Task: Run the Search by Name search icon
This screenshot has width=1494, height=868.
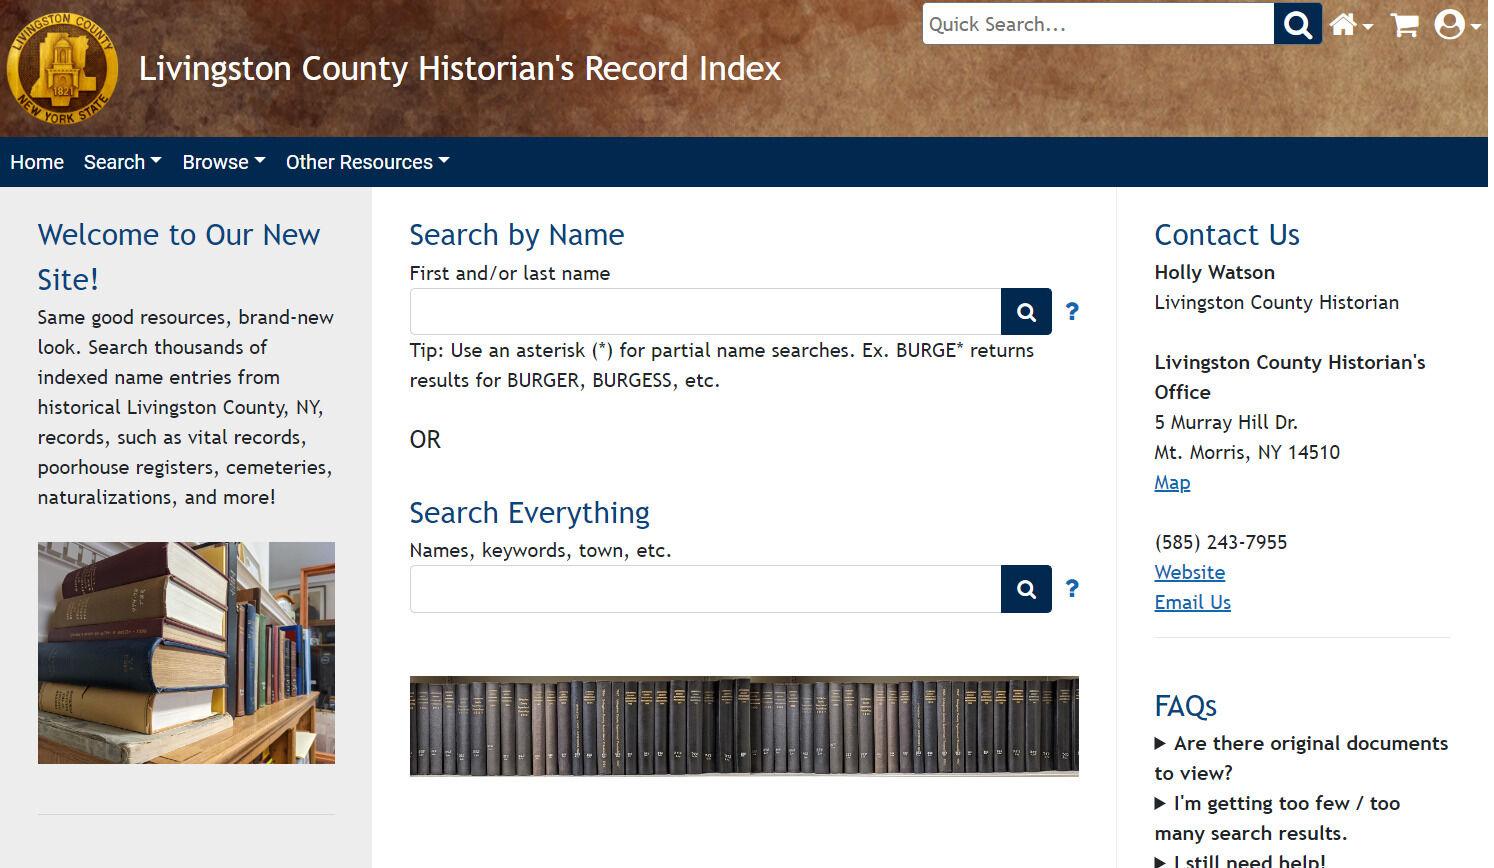Action: pos(1026,311)
